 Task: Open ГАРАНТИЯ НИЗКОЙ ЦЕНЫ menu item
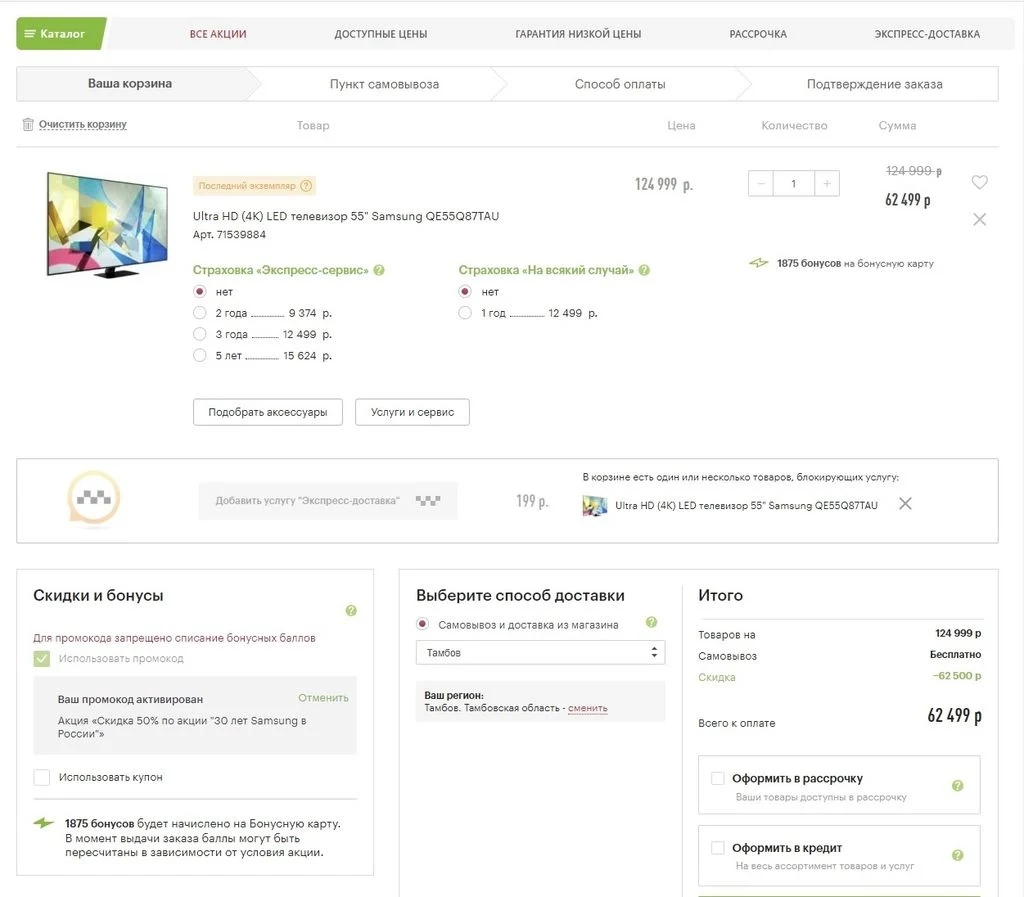click(x=578, y=34)
